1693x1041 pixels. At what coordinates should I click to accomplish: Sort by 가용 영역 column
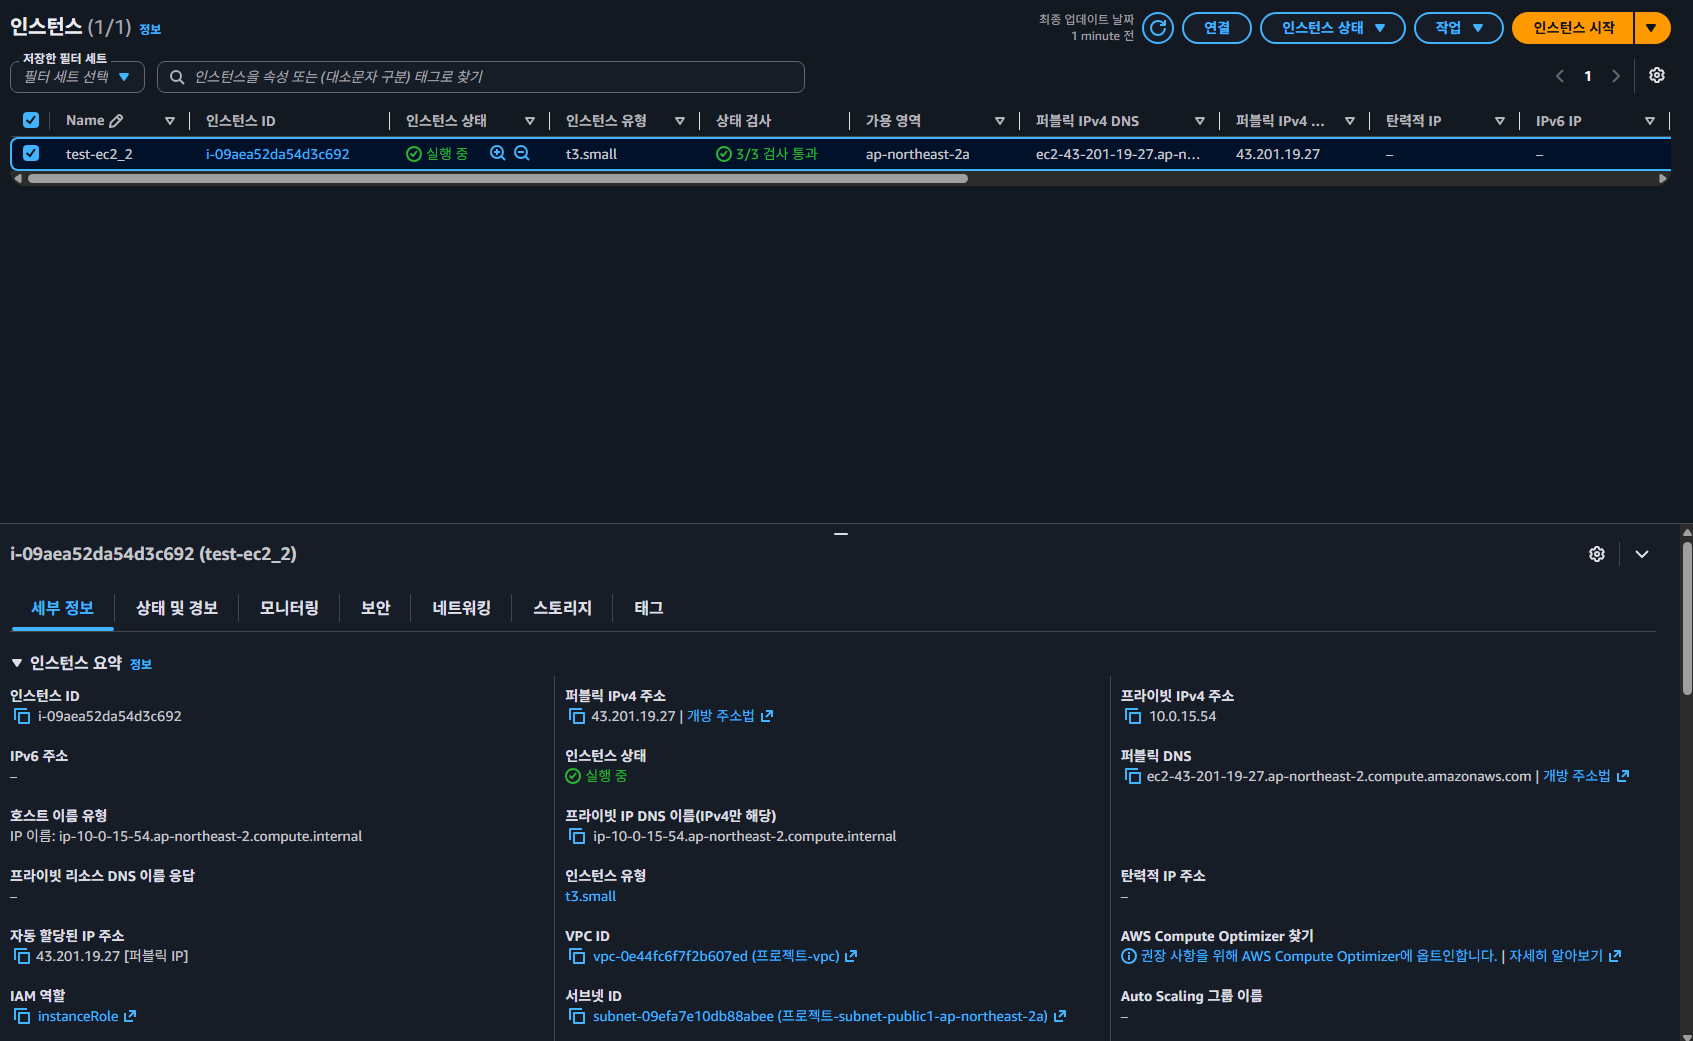coord(1000,121)
